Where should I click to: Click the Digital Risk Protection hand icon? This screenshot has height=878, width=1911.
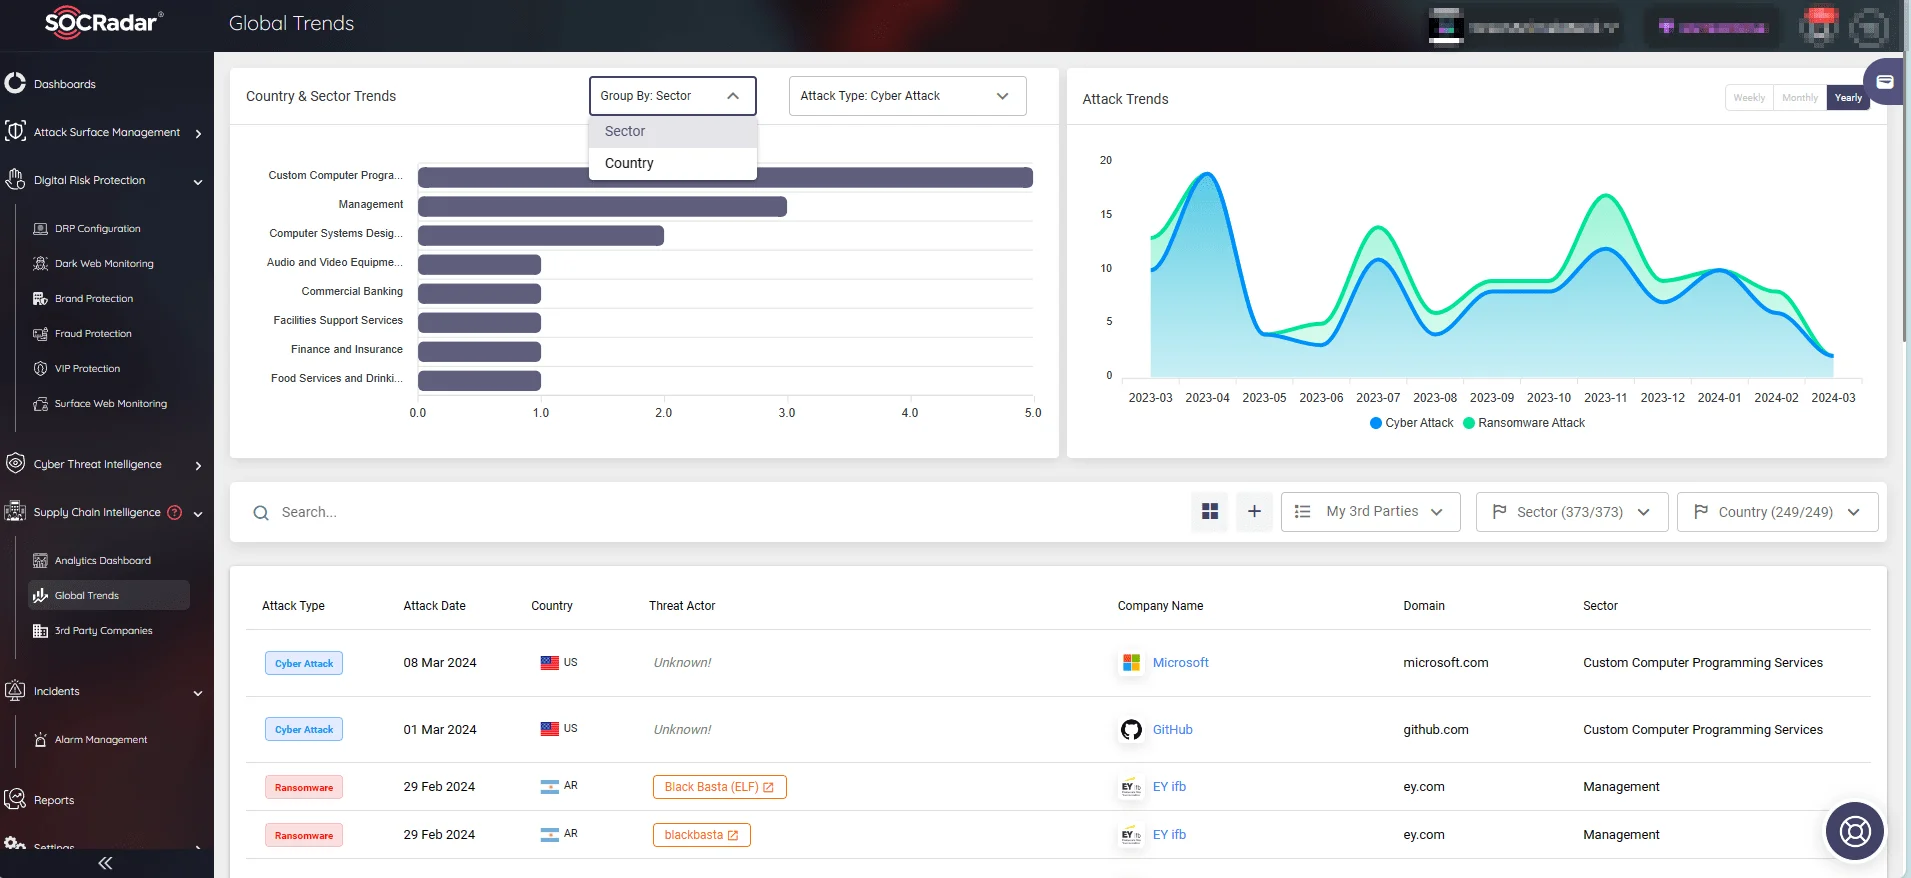click(x=15, y=179)
